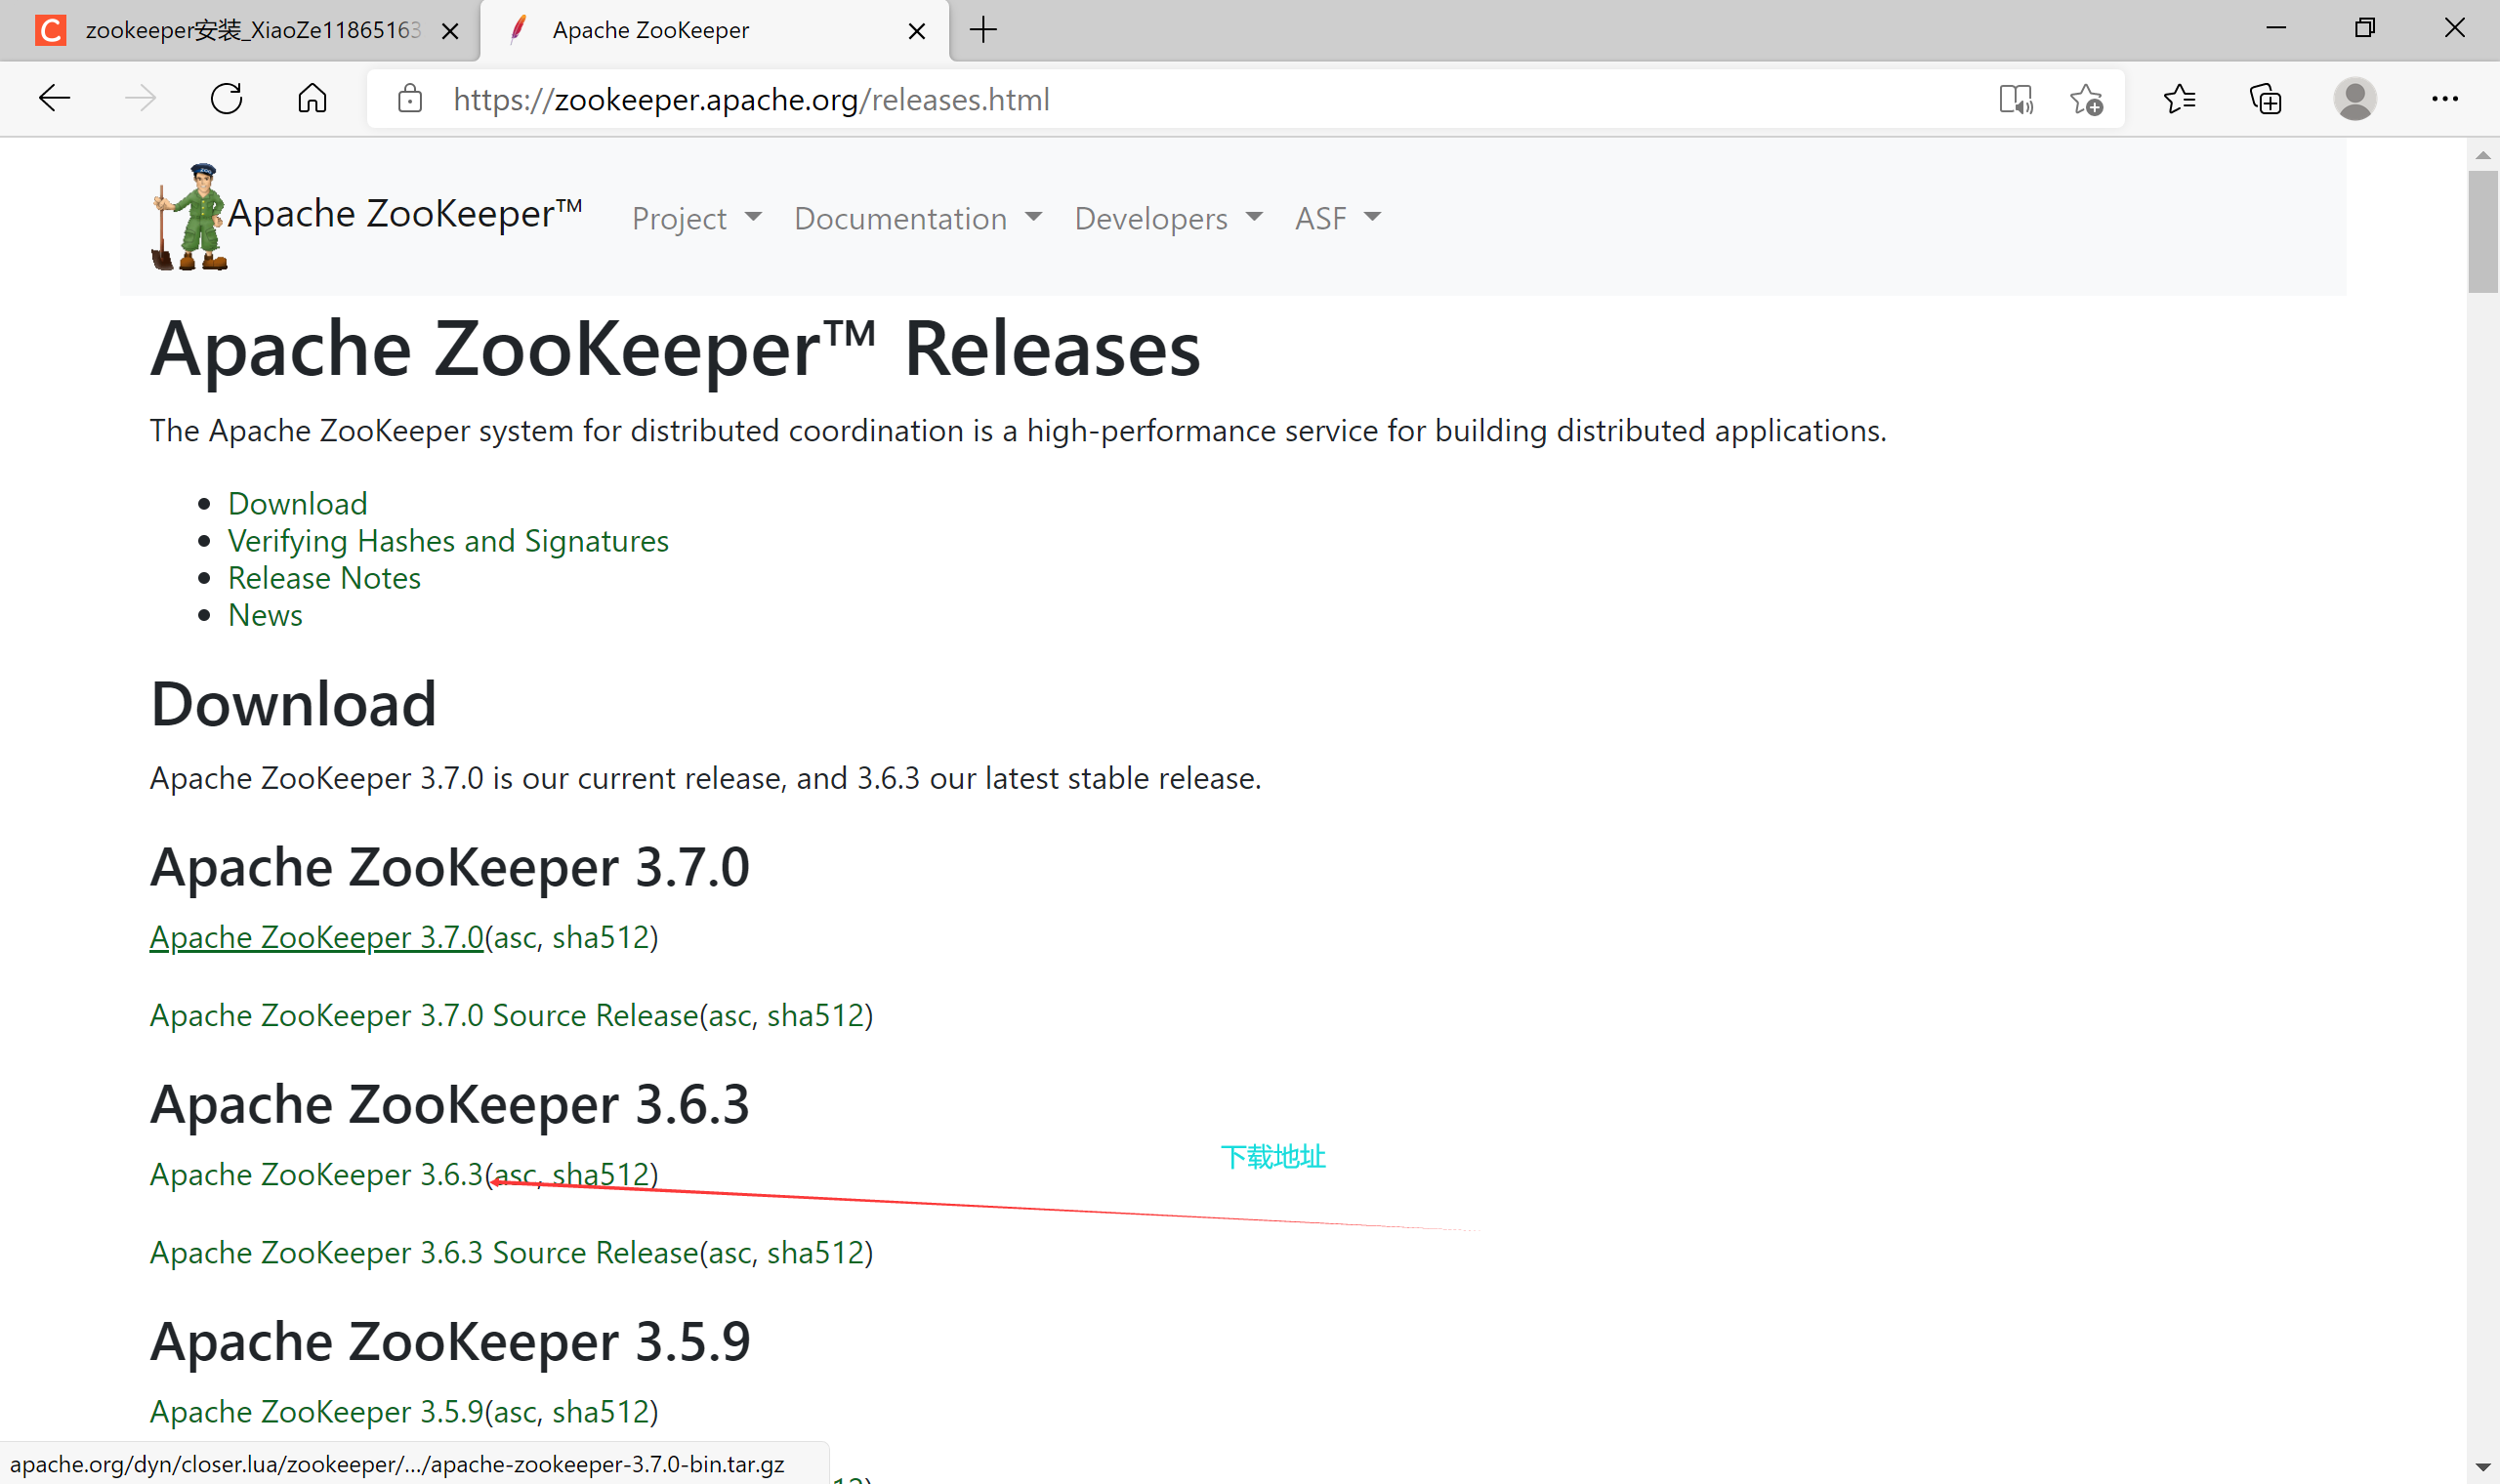Open the favorites list icon
2500x1484 pixels.
(2179, 98)
